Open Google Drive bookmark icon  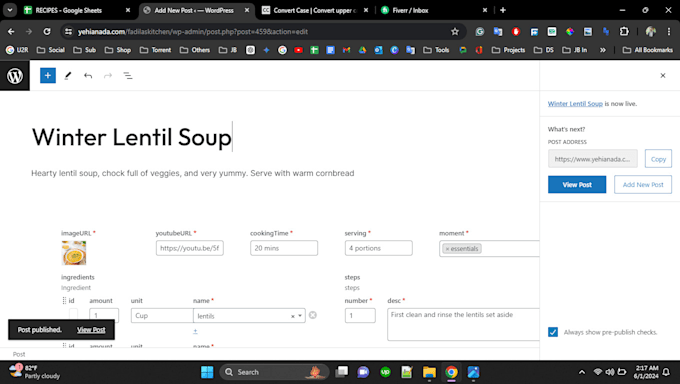tap(362, 50)
